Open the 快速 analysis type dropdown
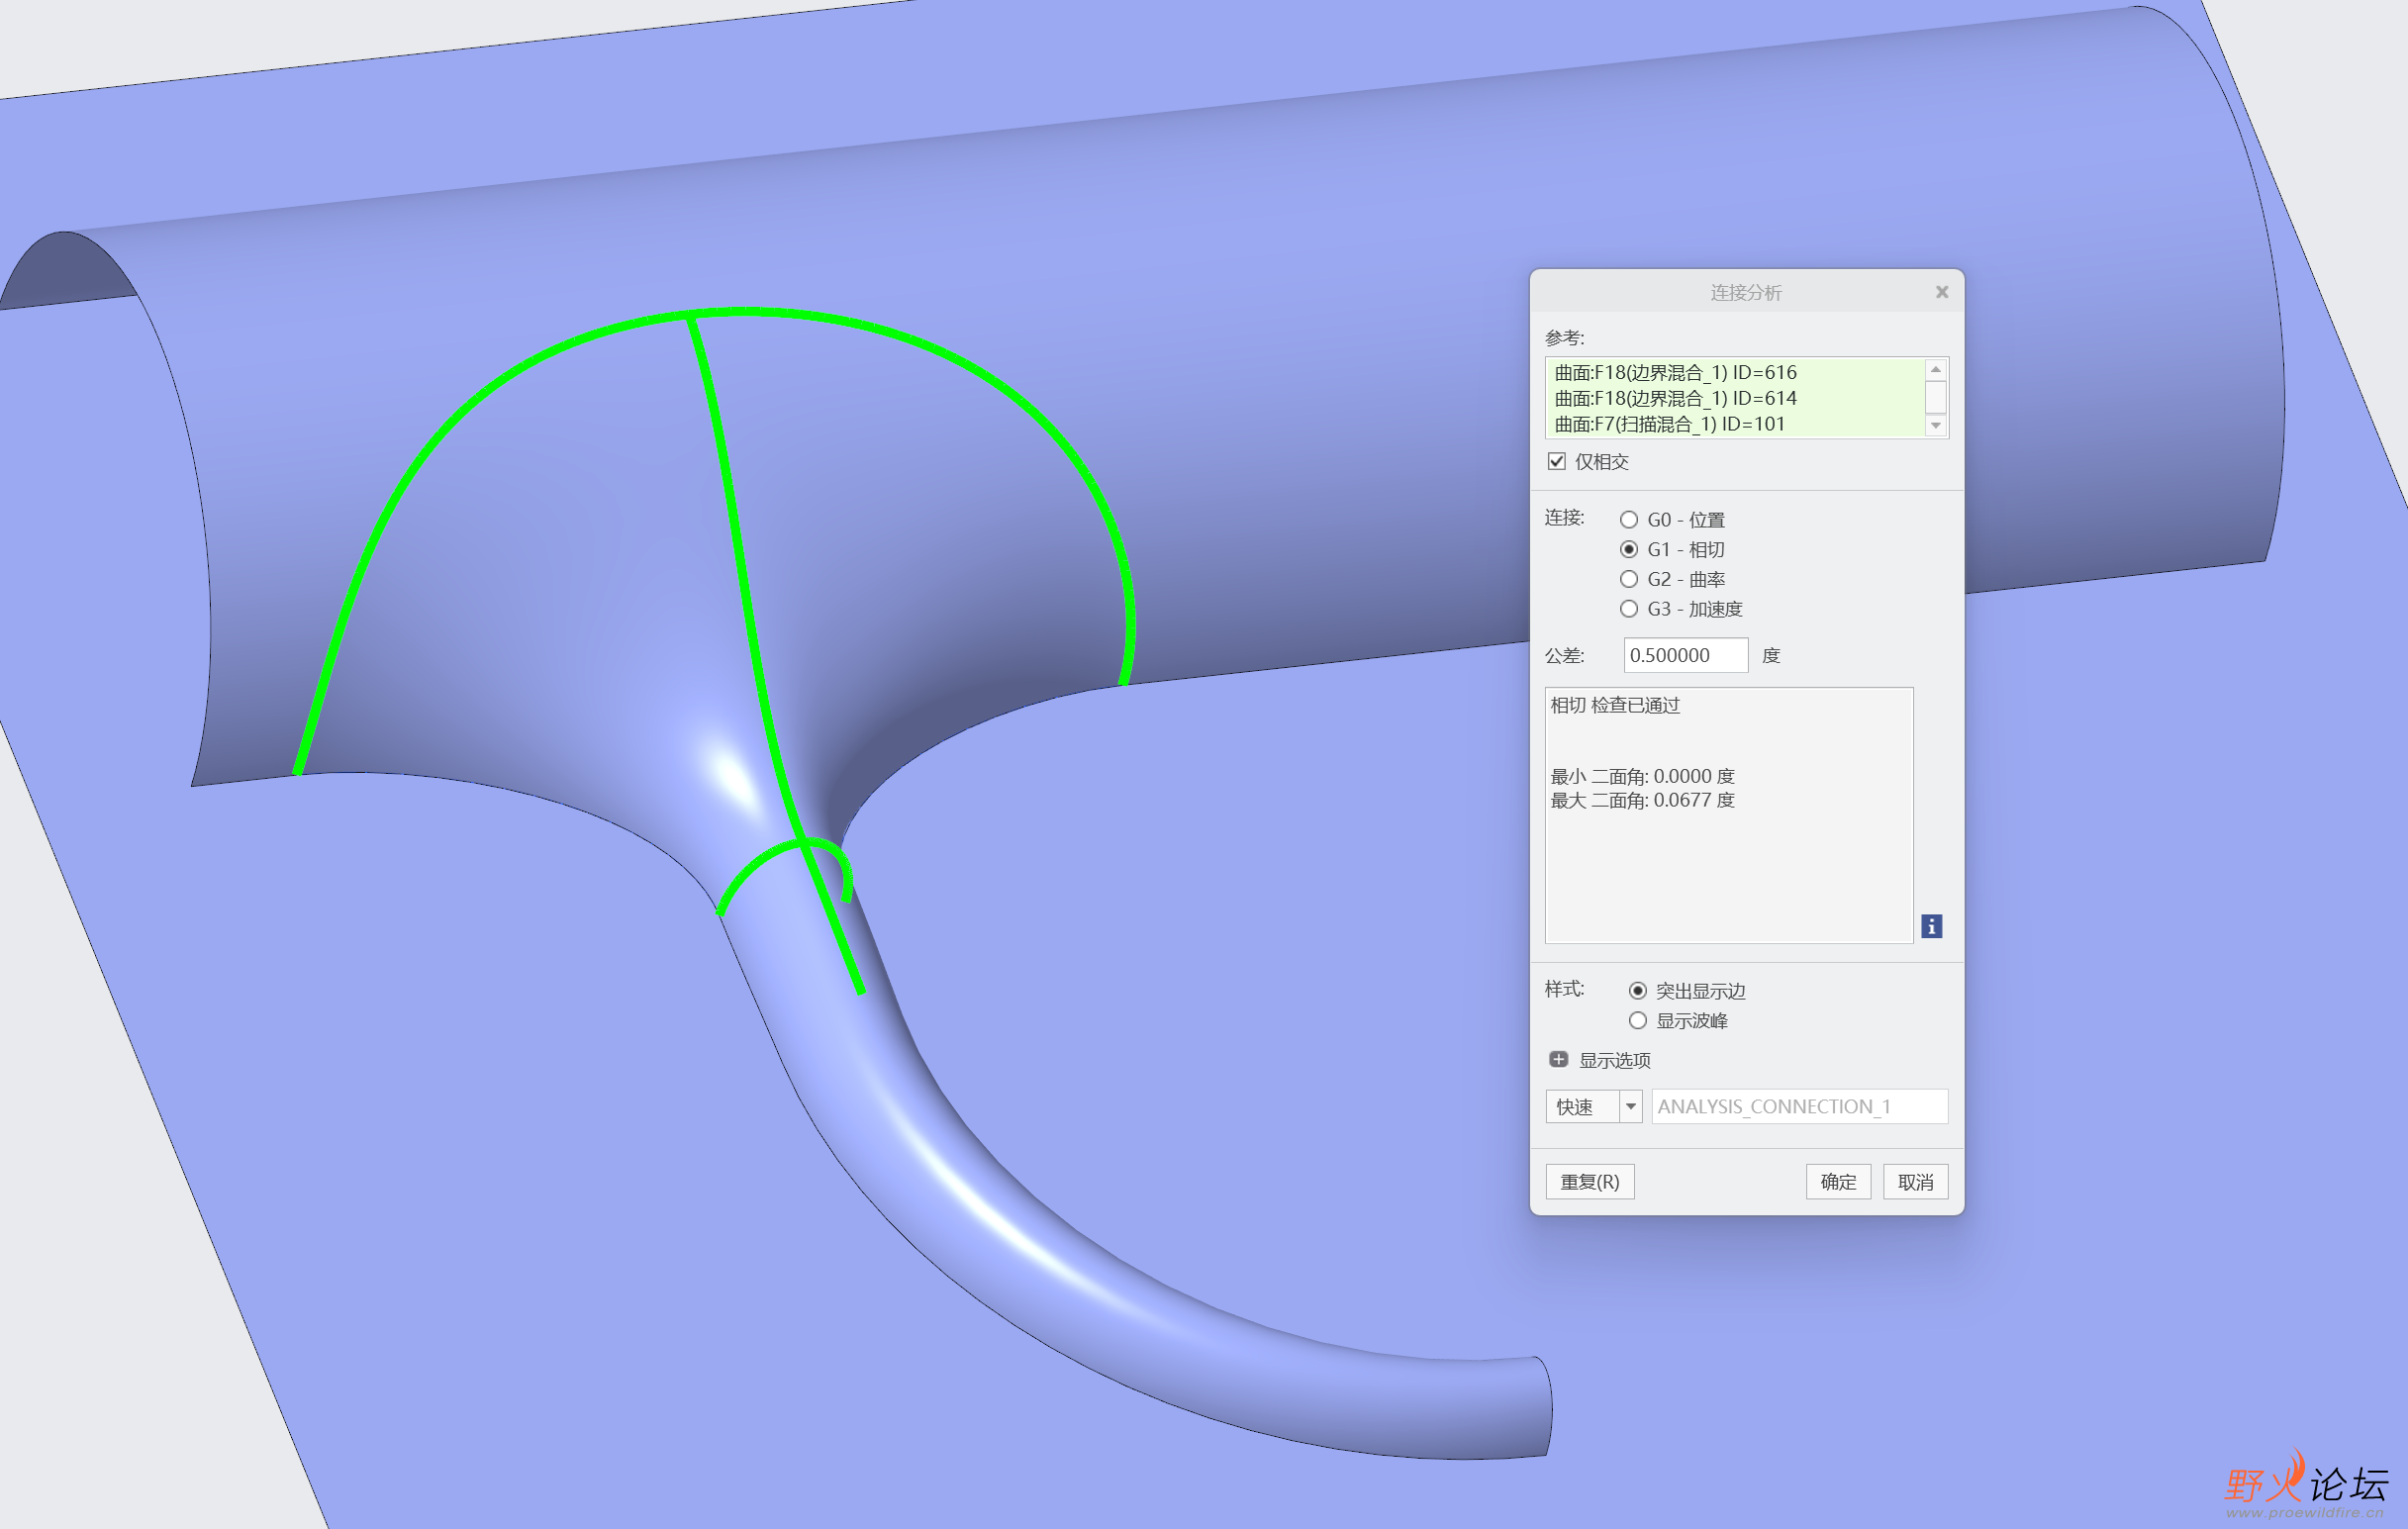The image size is (2408, 1529). click(x=1630, y=1106)
